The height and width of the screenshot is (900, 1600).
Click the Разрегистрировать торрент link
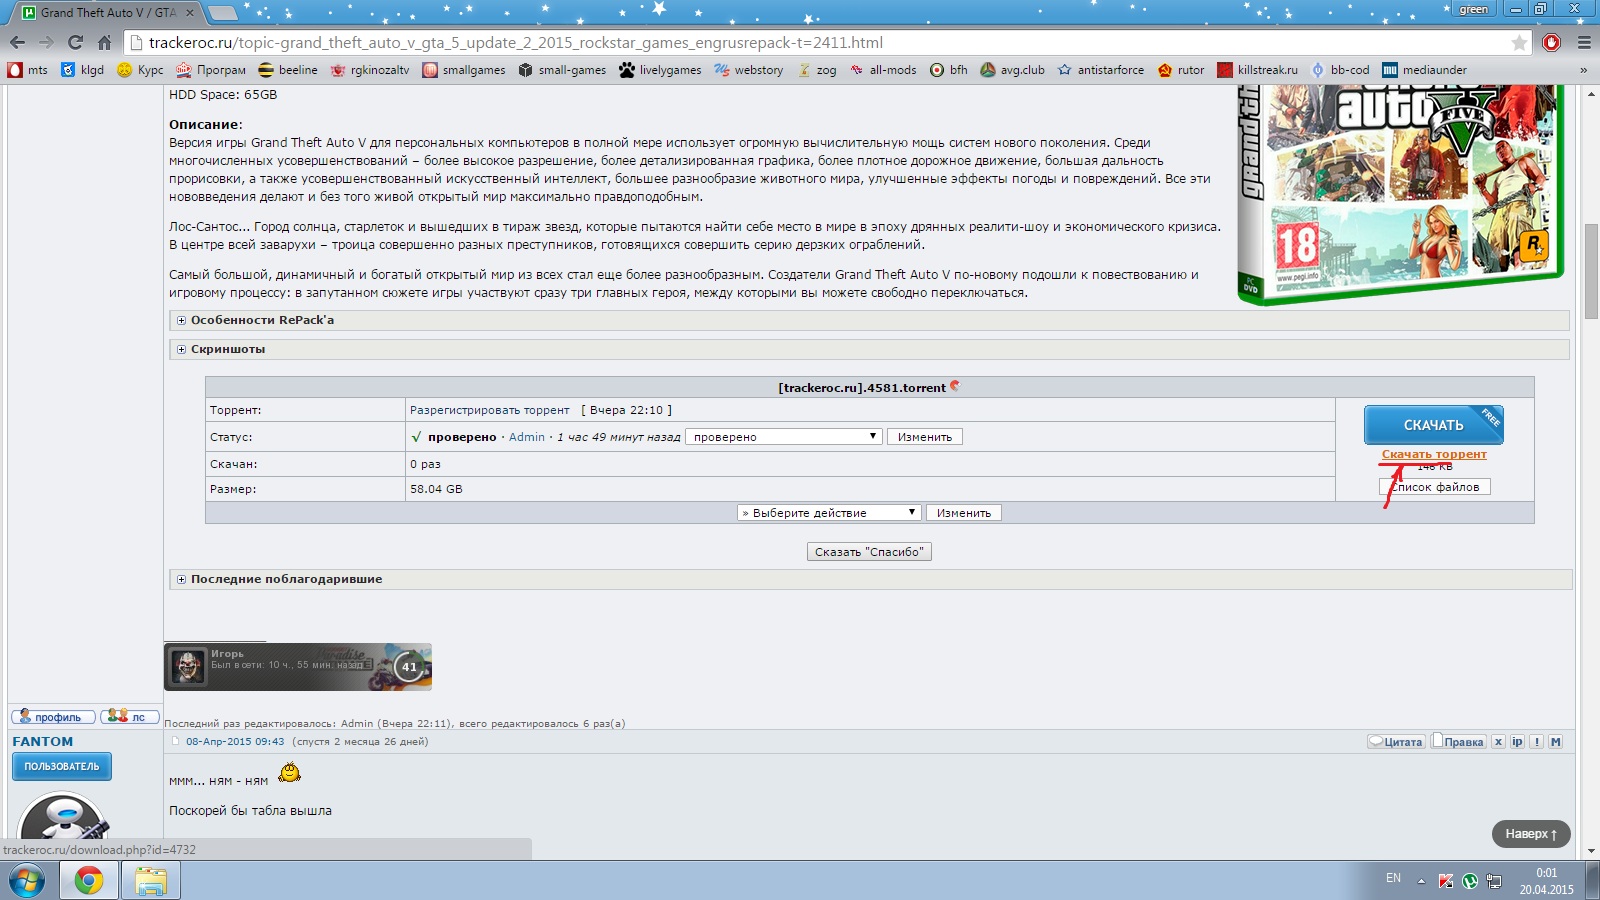[x=490, y=410]
